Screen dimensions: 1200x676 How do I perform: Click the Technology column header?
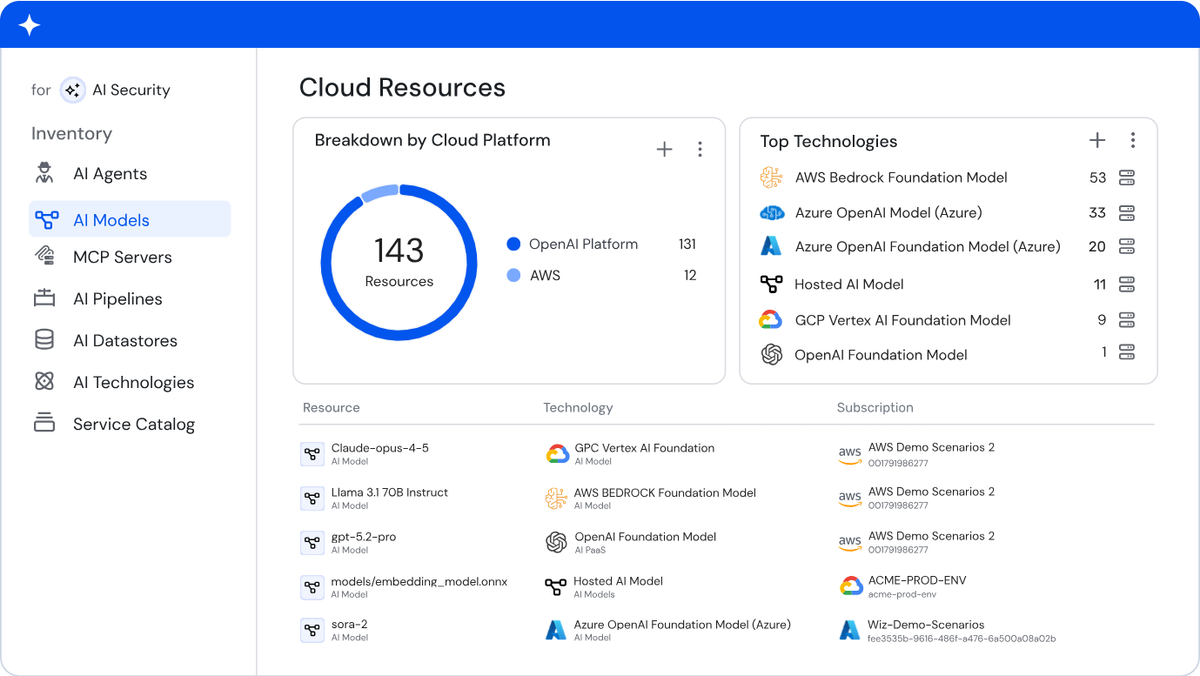(578, 408)
